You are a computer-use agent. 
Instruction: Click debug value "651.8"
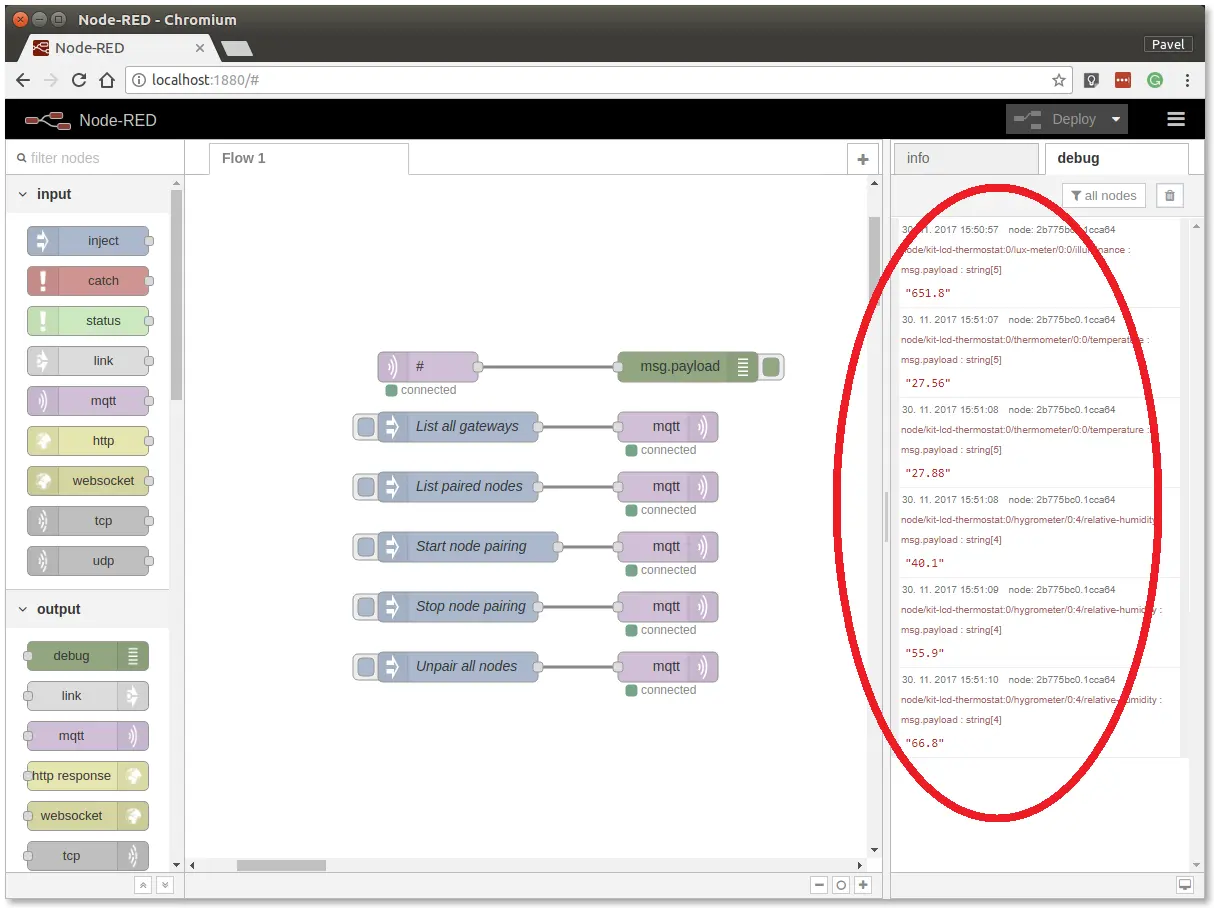click(x=928, y=293)
